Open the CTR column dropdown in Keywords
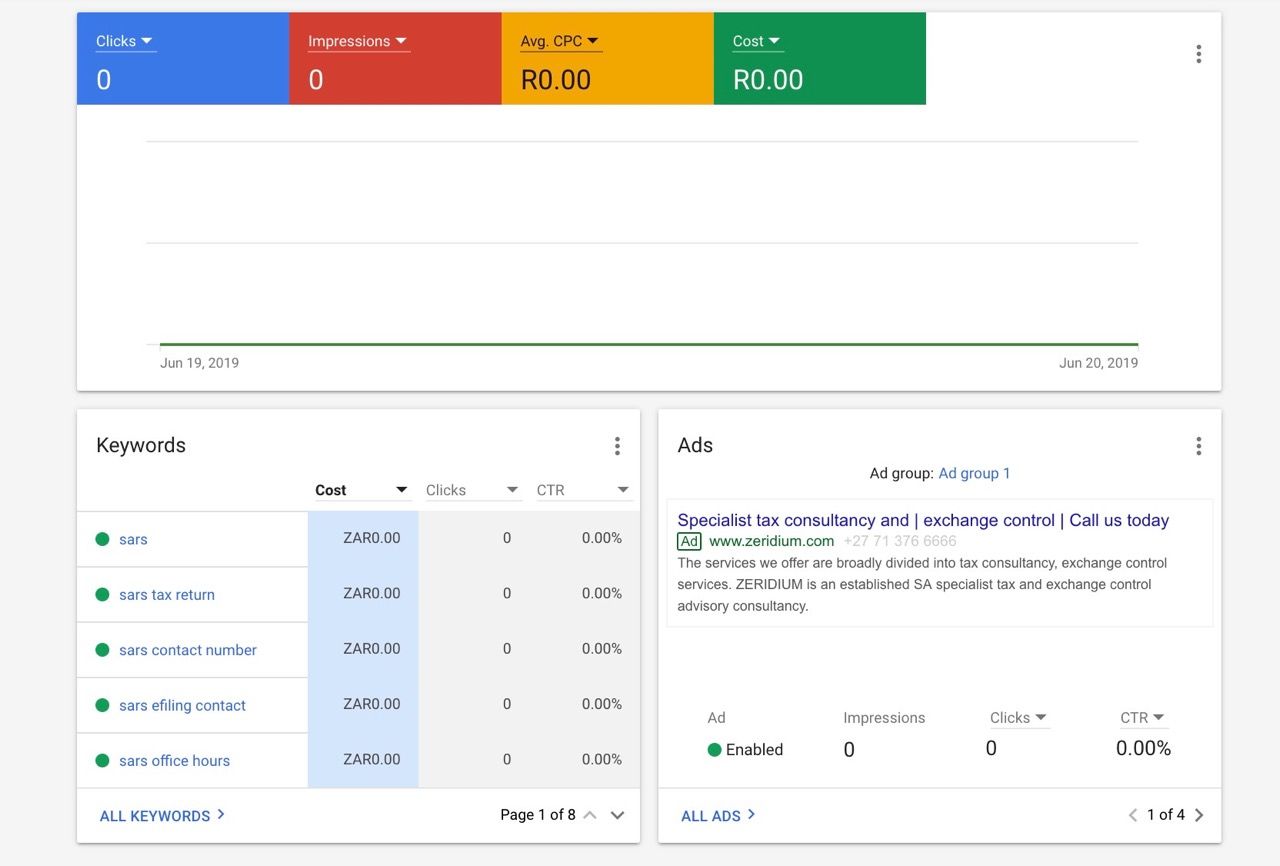Image resolution: width=1280 pixels, height=866 pixels. 583,490
